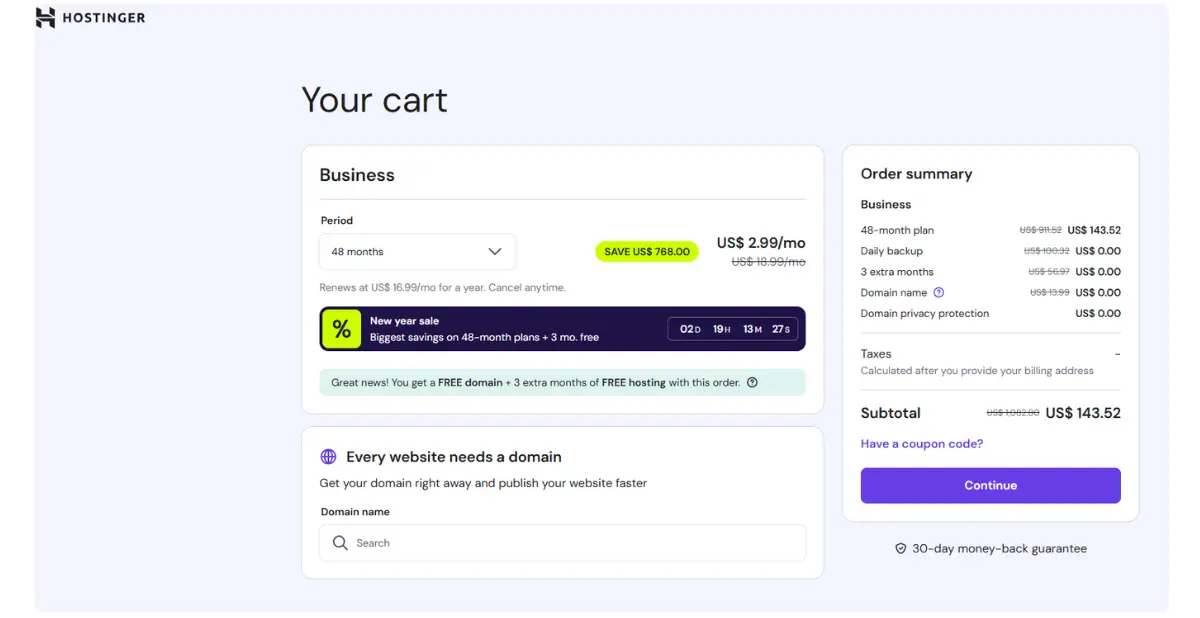Click the percent icon on New year sale banner
The image size is (1200, 618).
pyautogui.click(x=340, y=328)
